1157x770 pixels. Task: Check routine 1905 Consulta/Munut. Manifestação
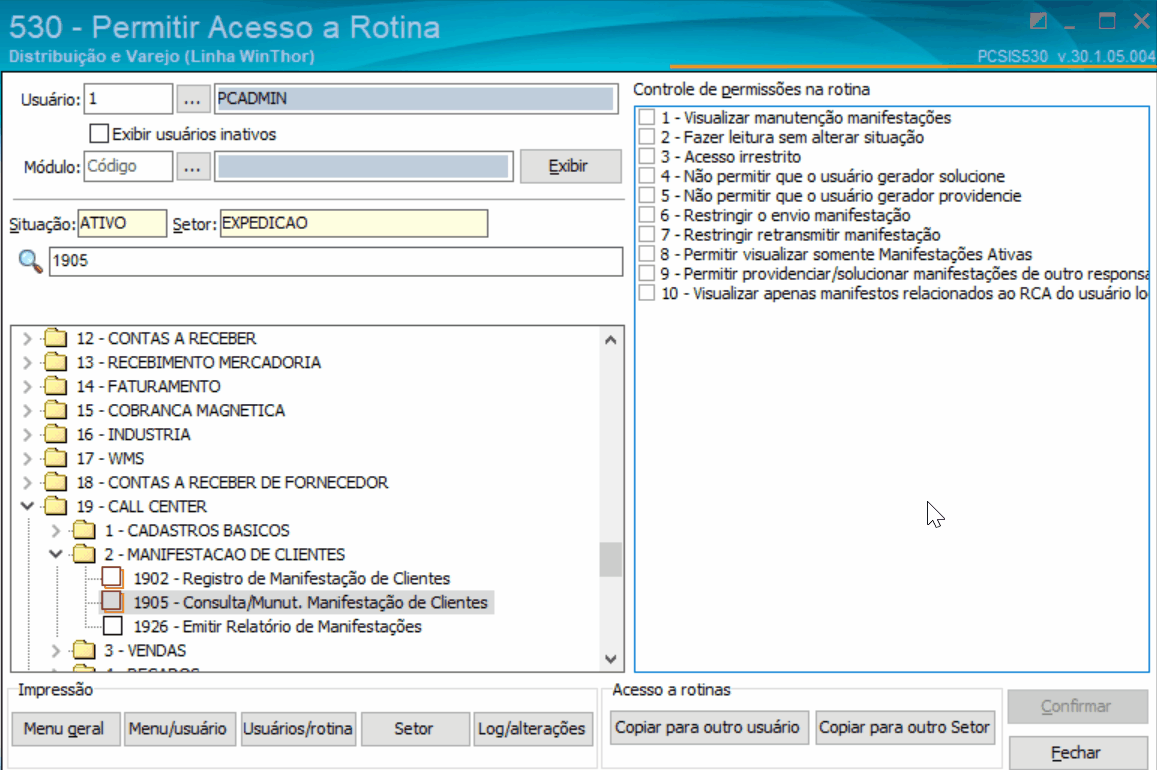112,602
